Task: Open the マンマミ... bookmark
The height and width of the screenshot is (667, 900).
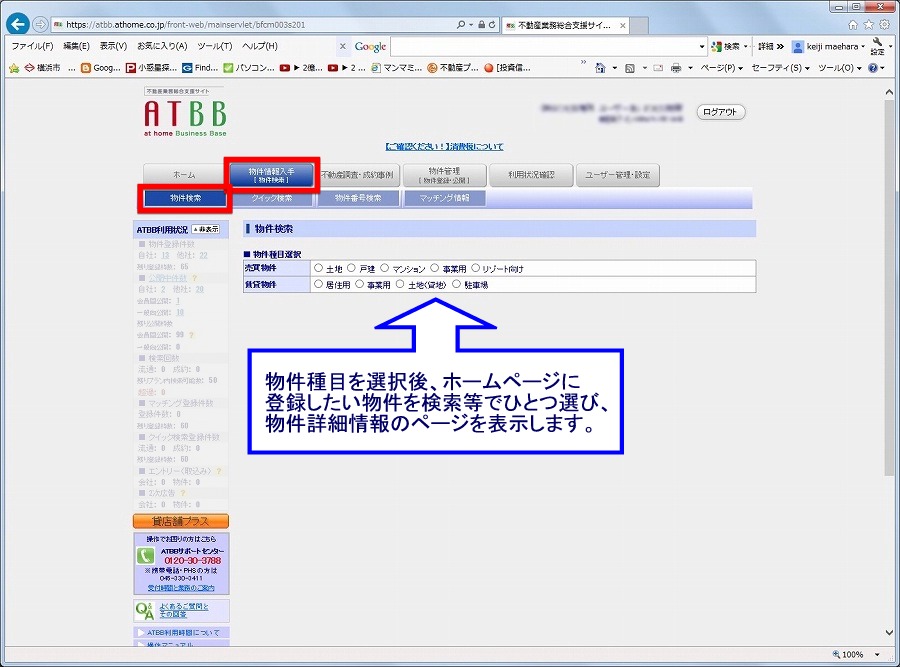Action: pos(396,68)
